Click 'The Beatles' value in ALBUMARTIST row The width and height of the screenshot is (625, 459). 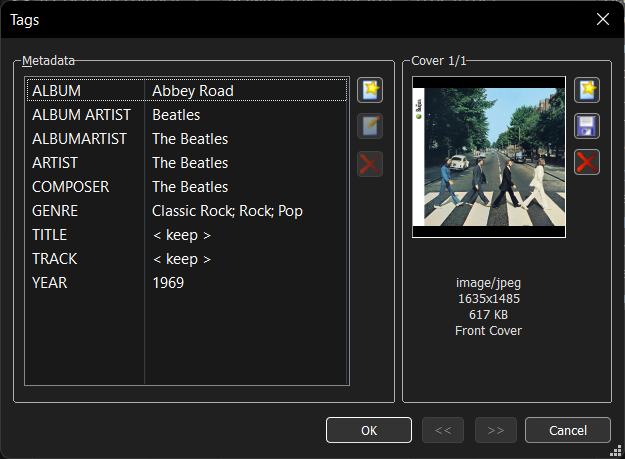[x=190, y=139]
